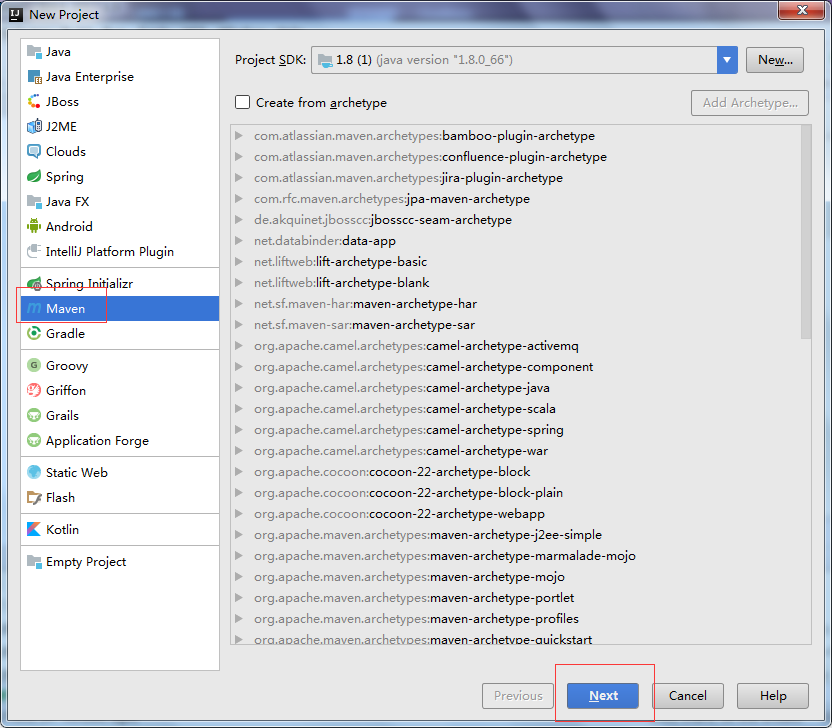Select the Java project type icon
Viewport: 832px width, 728px height.
(34, 51)
